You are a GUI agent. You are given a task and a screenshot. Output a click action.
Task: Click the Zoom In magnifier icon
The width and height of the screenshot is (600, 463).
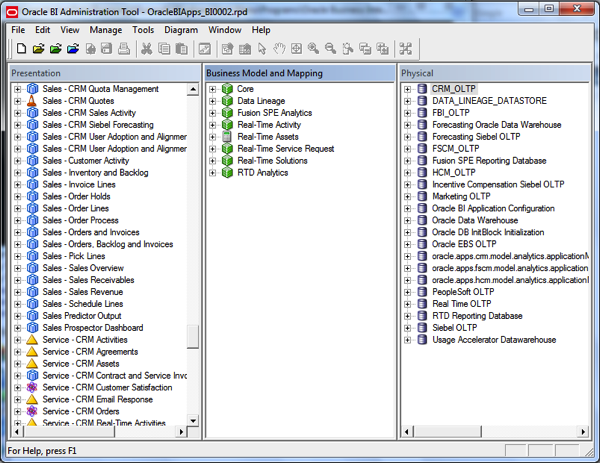click(313, 49)
